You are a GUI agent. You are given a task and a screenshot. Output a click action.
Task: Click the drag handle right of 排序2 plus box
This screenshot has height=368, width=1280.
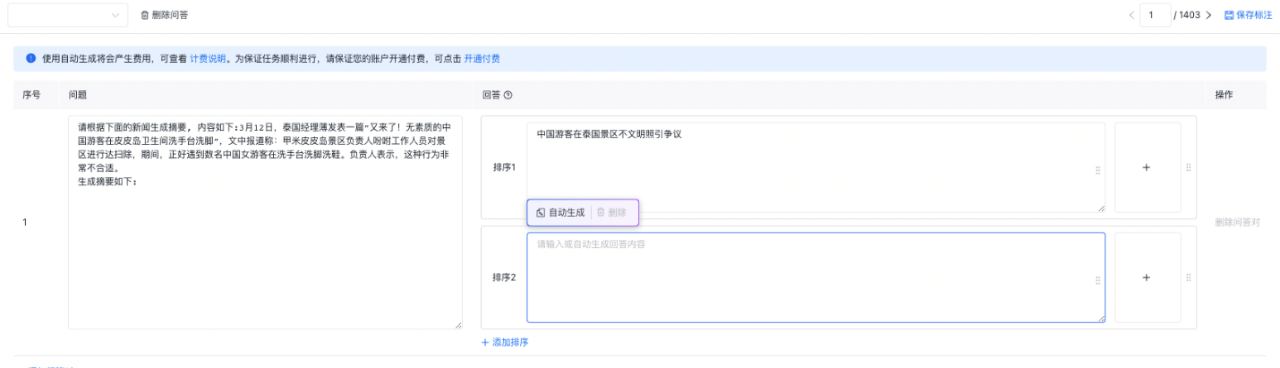click(1188, 278)
